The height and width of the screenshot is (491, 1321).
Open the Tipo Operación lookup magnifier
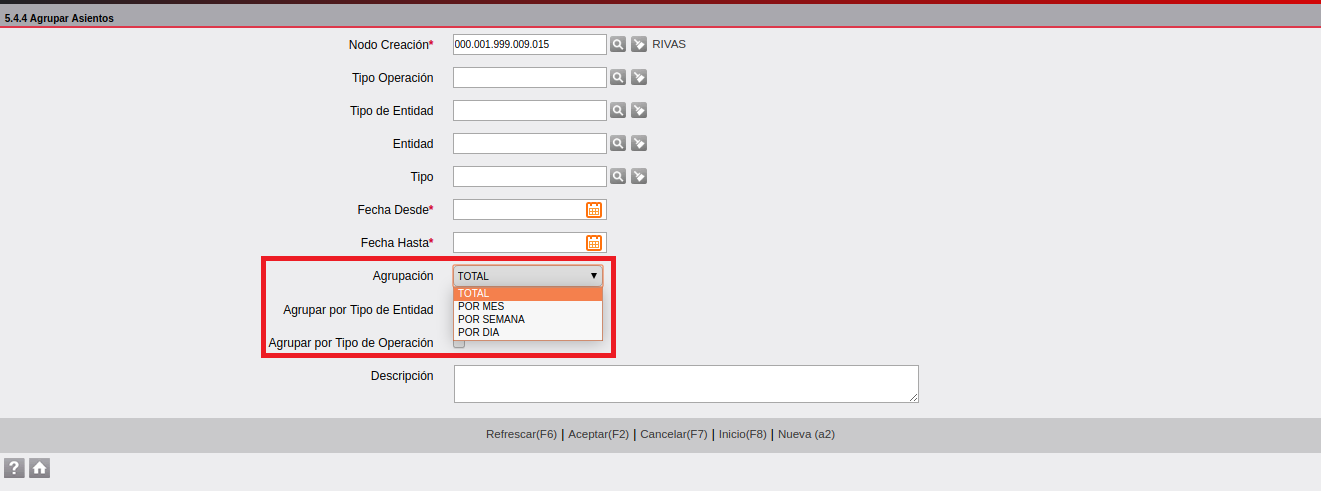click(x=618, y=78)
